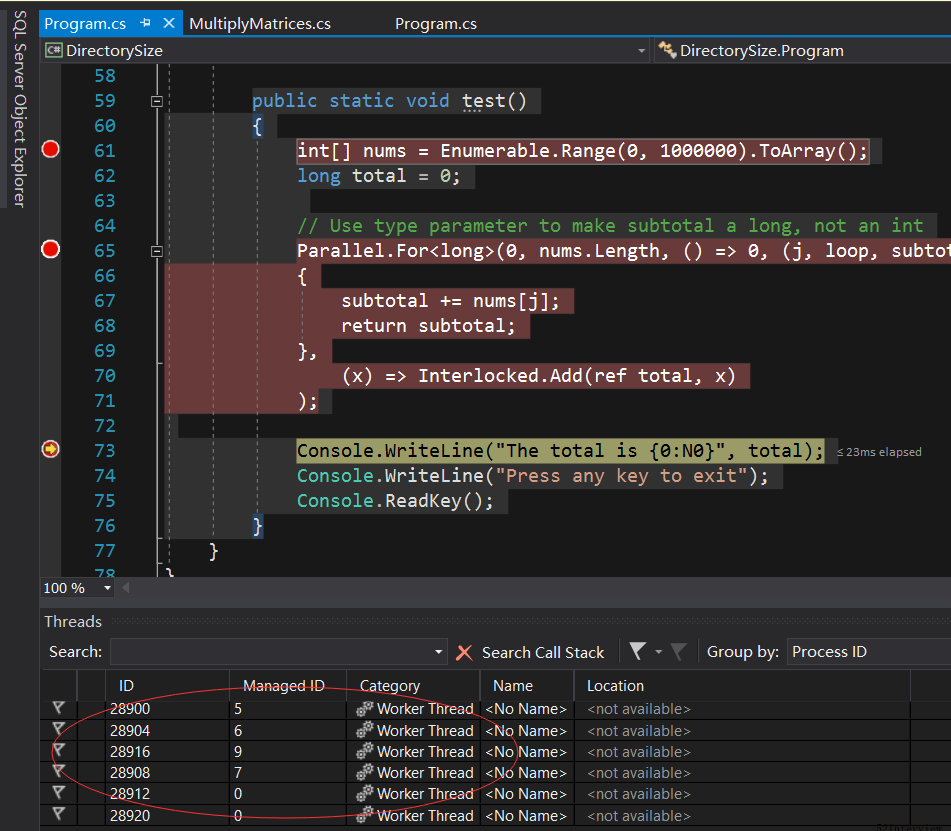951x831 pixels.
Task: Click the closing brace on line 76
Action: [257, 525]
